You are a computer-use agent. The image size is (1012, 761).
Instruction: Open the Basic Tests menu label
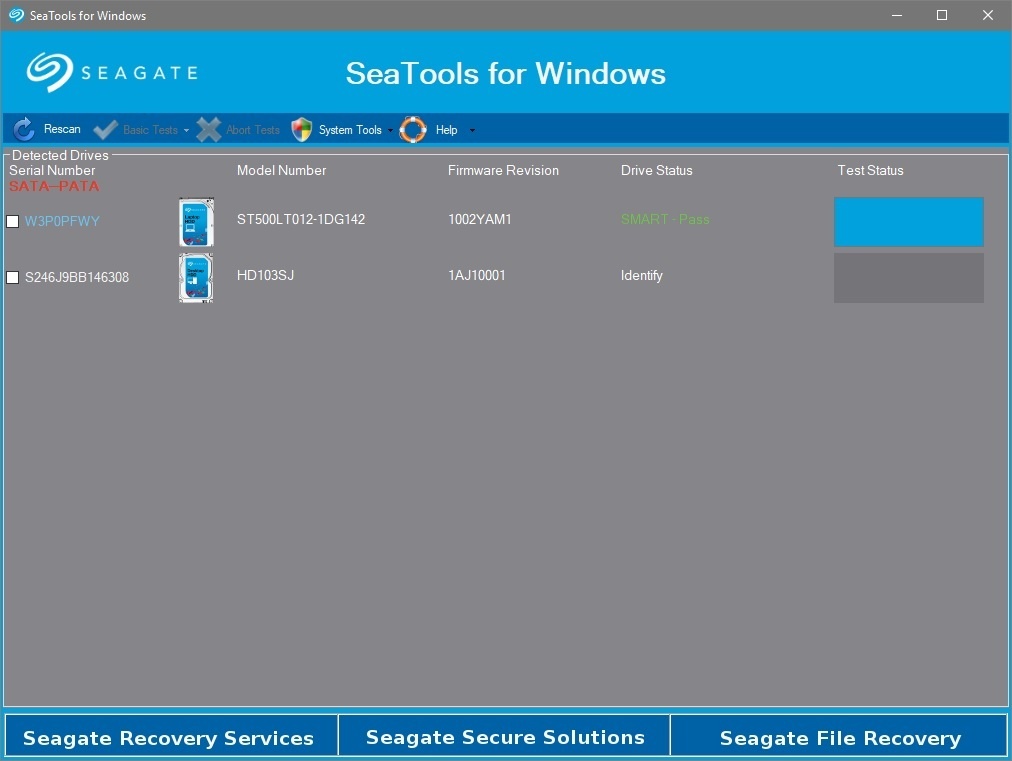[150, 130]
